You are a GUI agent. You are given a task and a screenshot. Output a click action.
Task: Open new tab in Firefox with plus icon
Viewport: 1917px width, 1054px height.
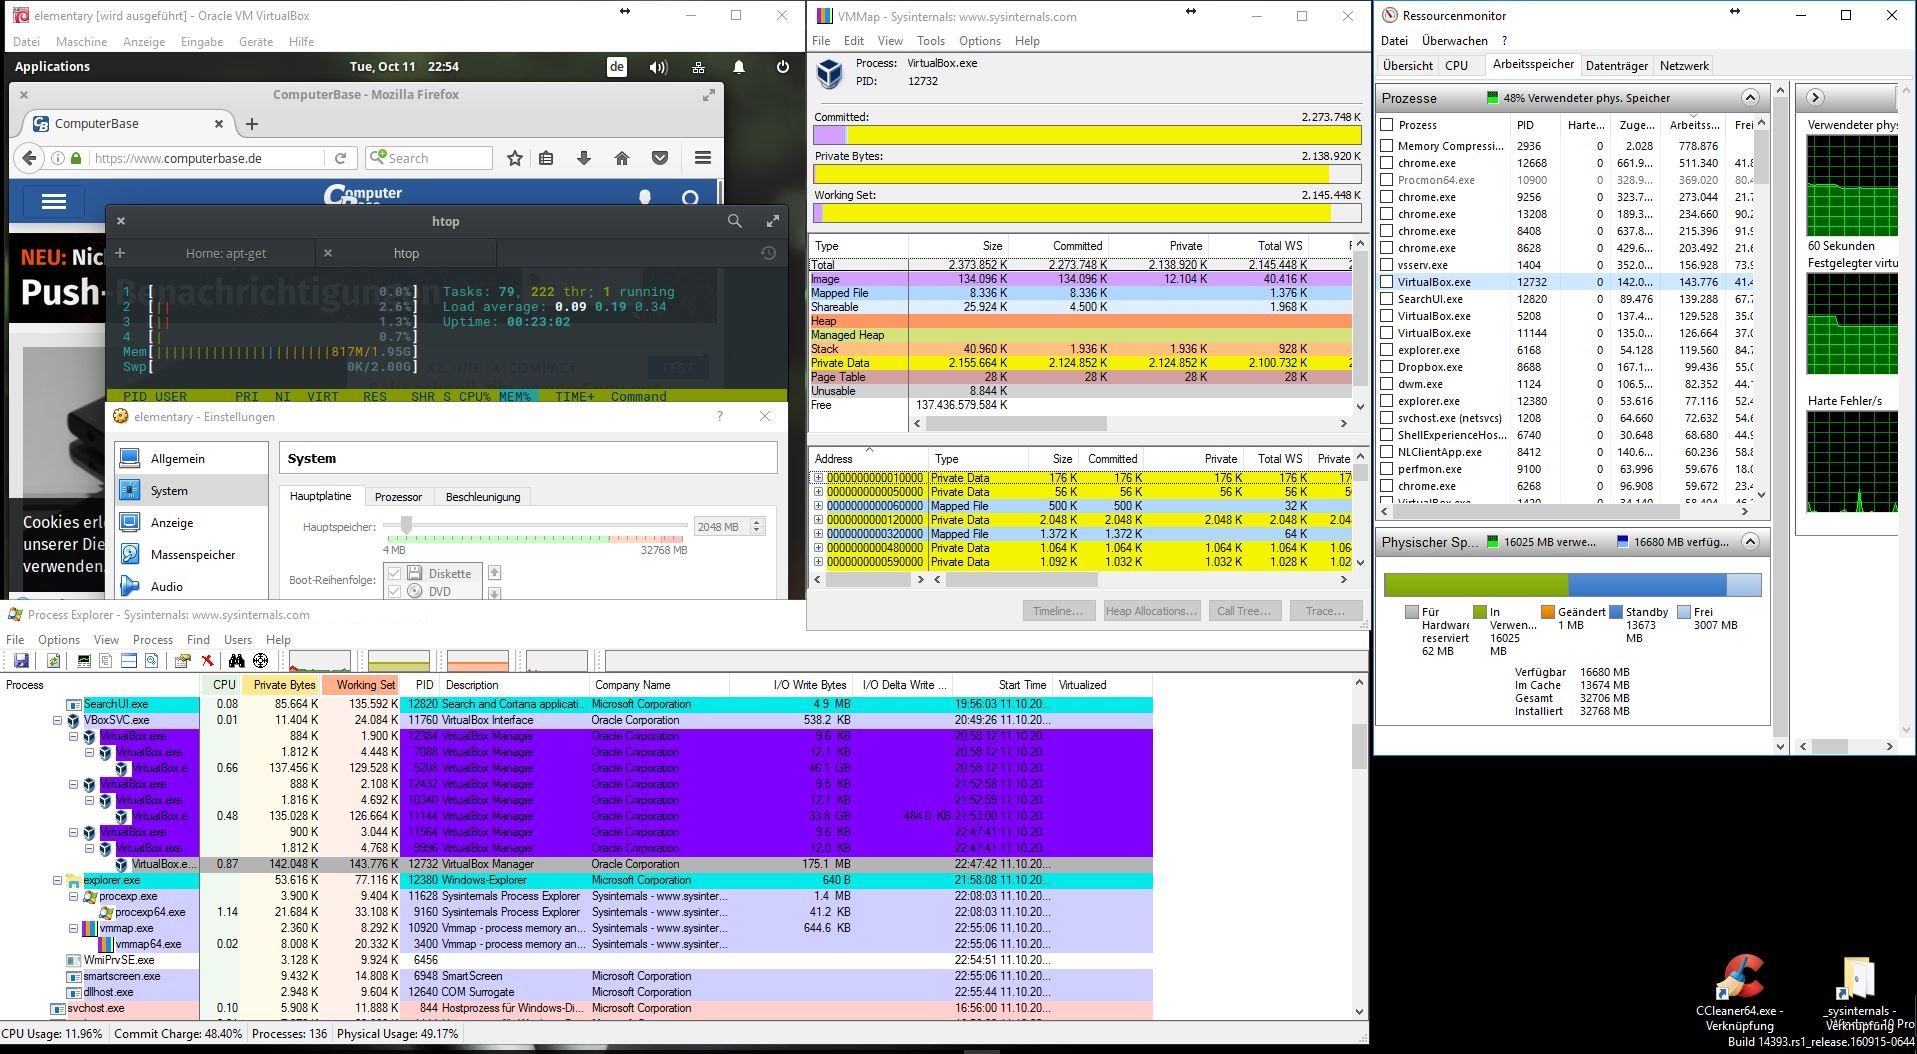pyautogui.click(x=252, y=124)
